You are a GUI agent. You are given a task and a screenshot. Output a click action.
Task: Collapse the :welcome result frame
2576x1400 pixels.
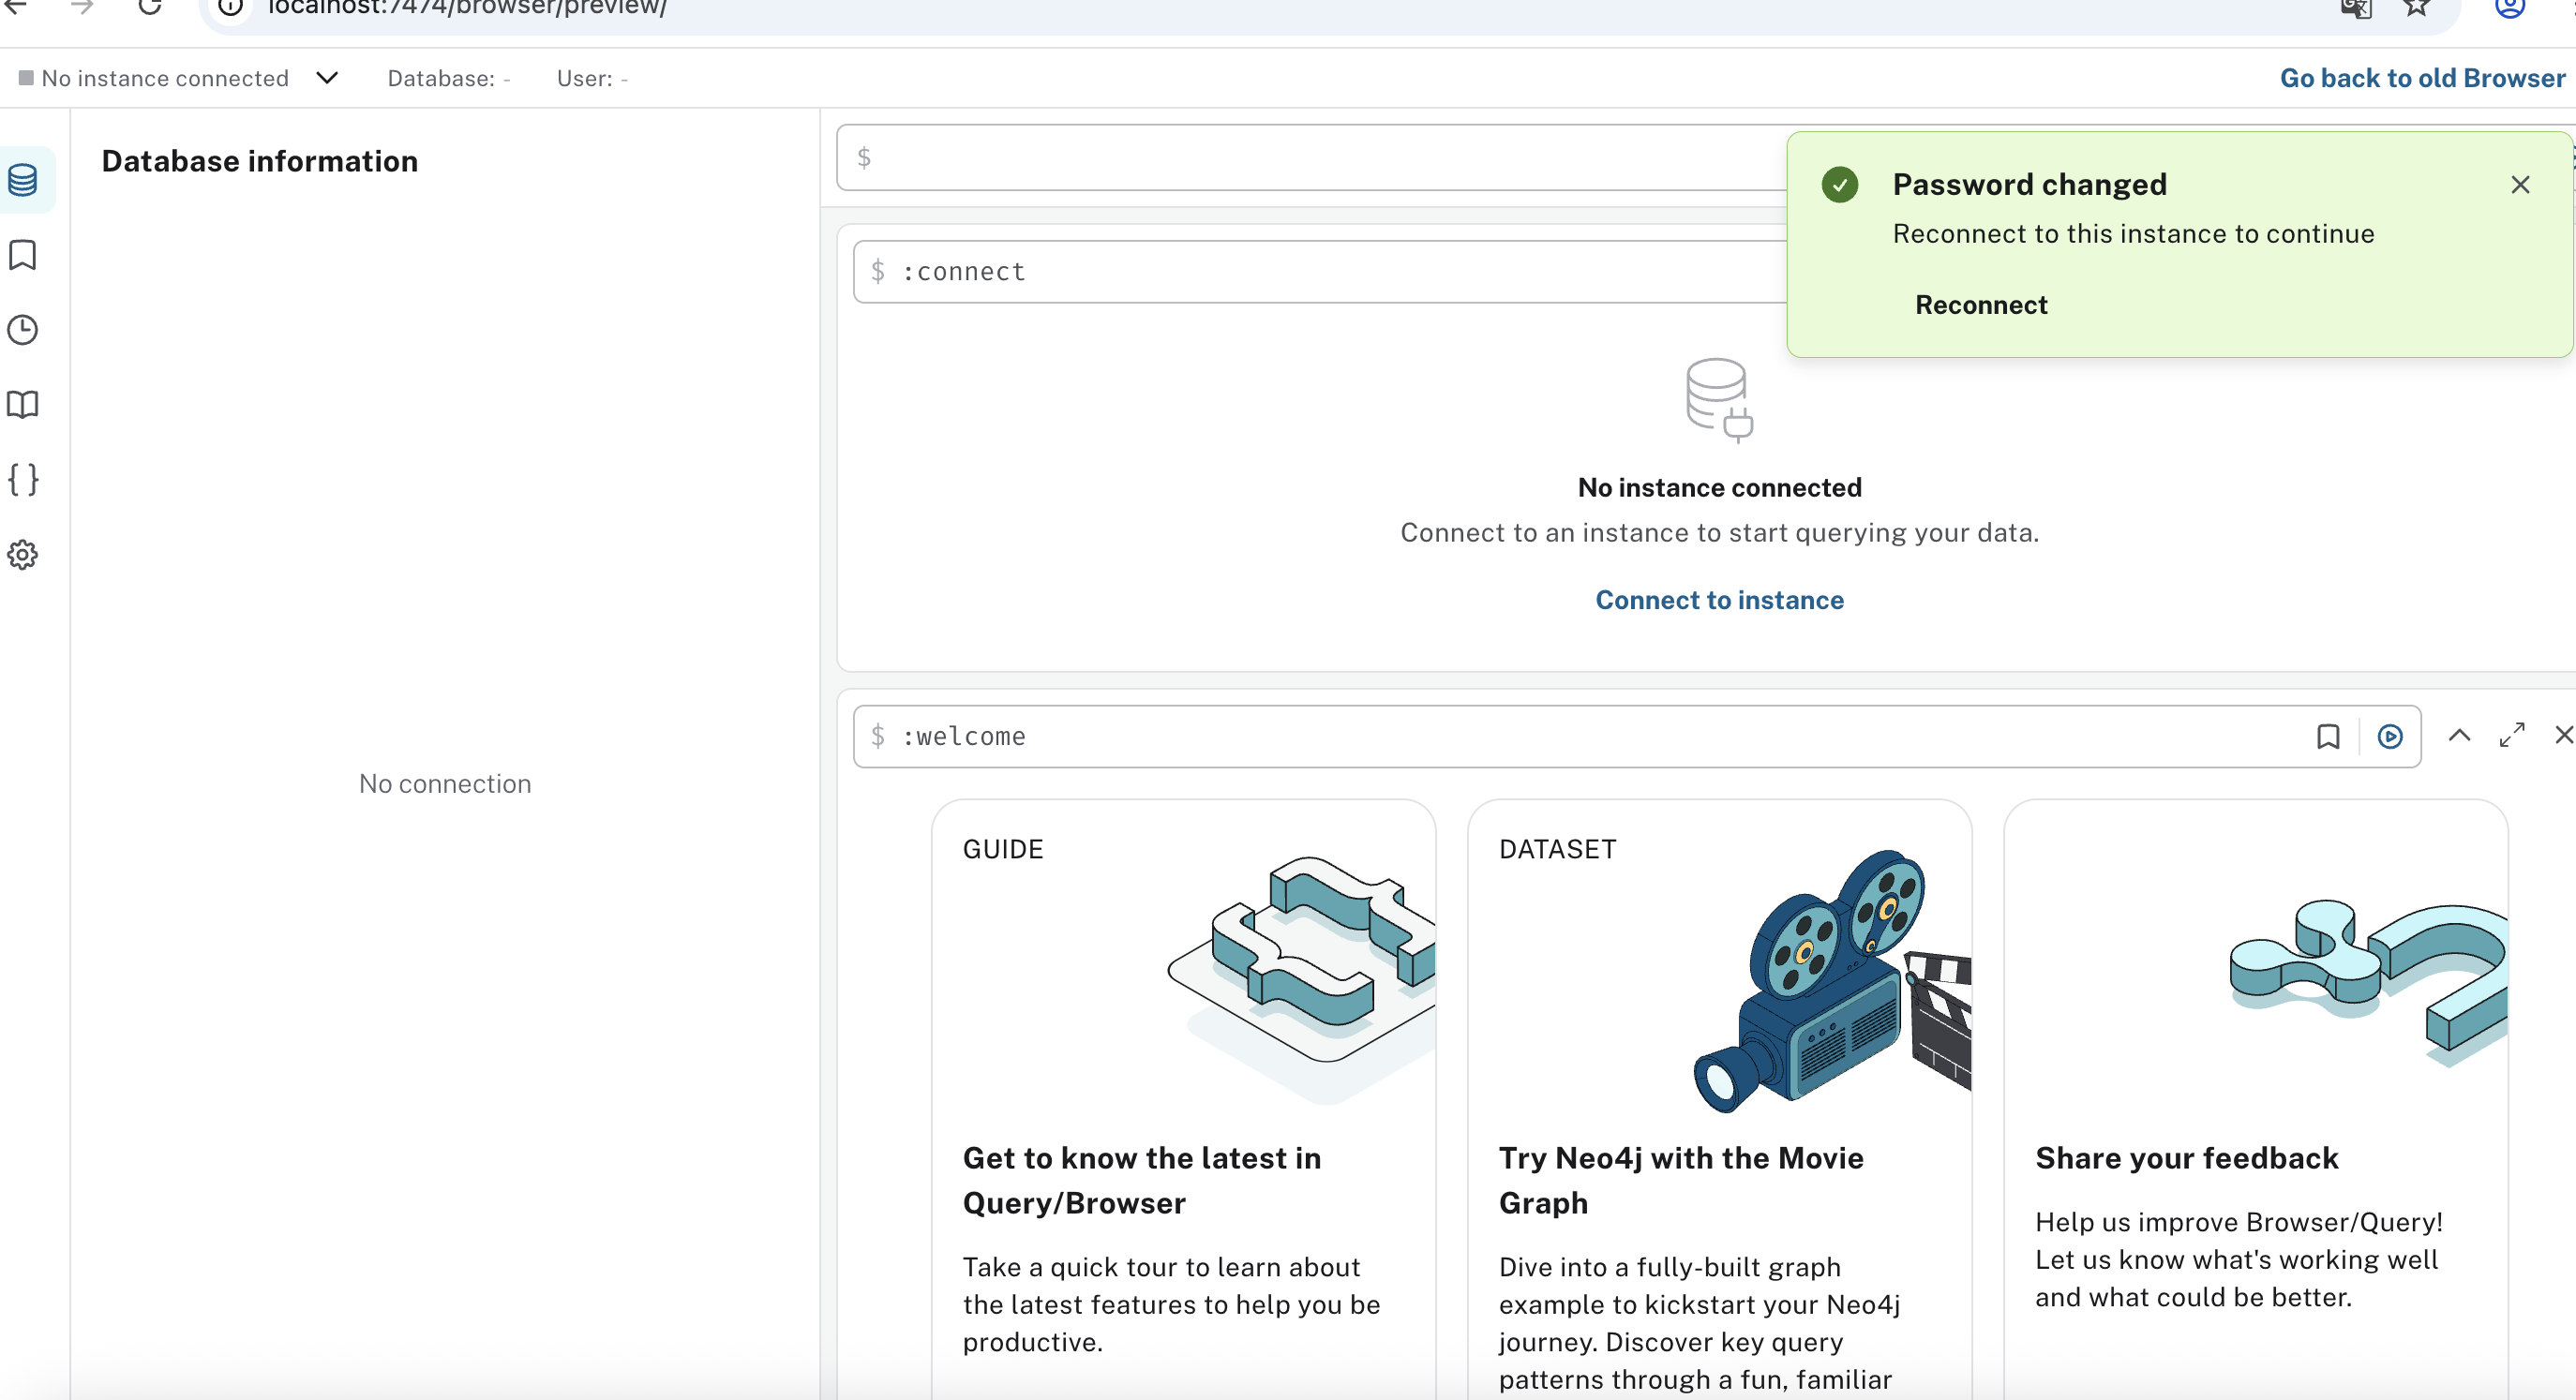click(2459, 735)
